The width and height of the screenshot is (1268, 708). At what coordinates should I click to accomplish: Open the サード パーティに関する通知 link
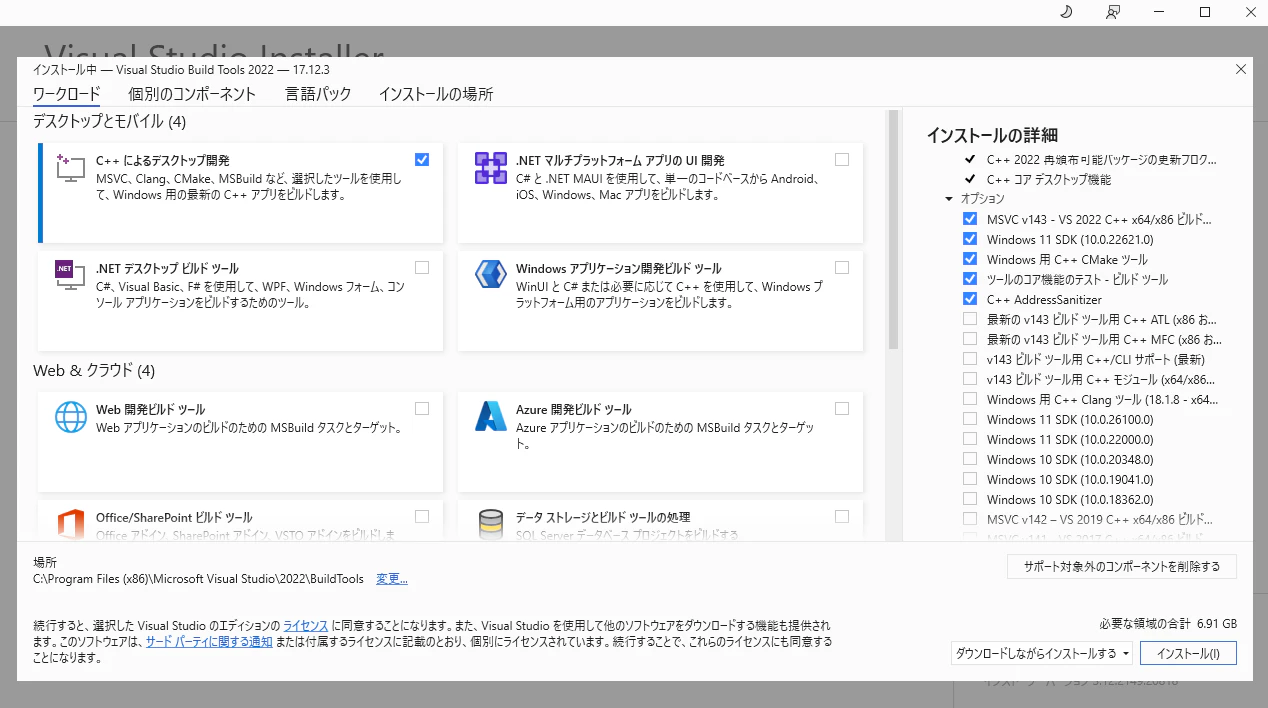coord(209,642)
